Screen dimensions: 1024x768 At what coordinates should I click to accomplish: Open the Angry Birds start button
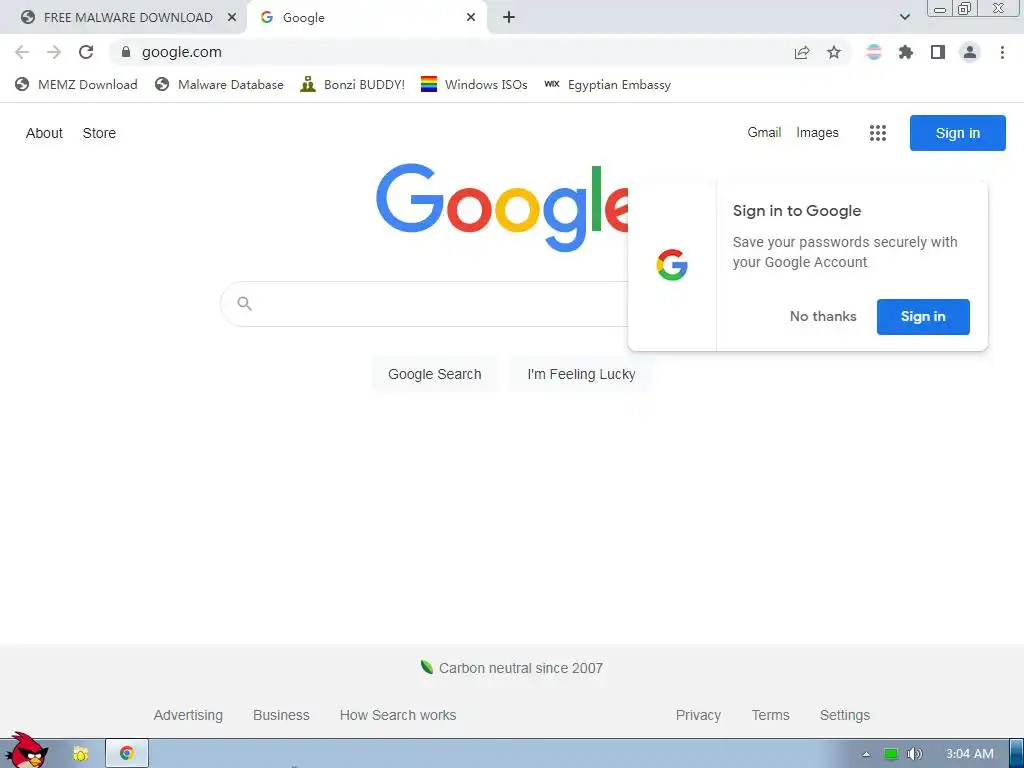tap(26, 751)
